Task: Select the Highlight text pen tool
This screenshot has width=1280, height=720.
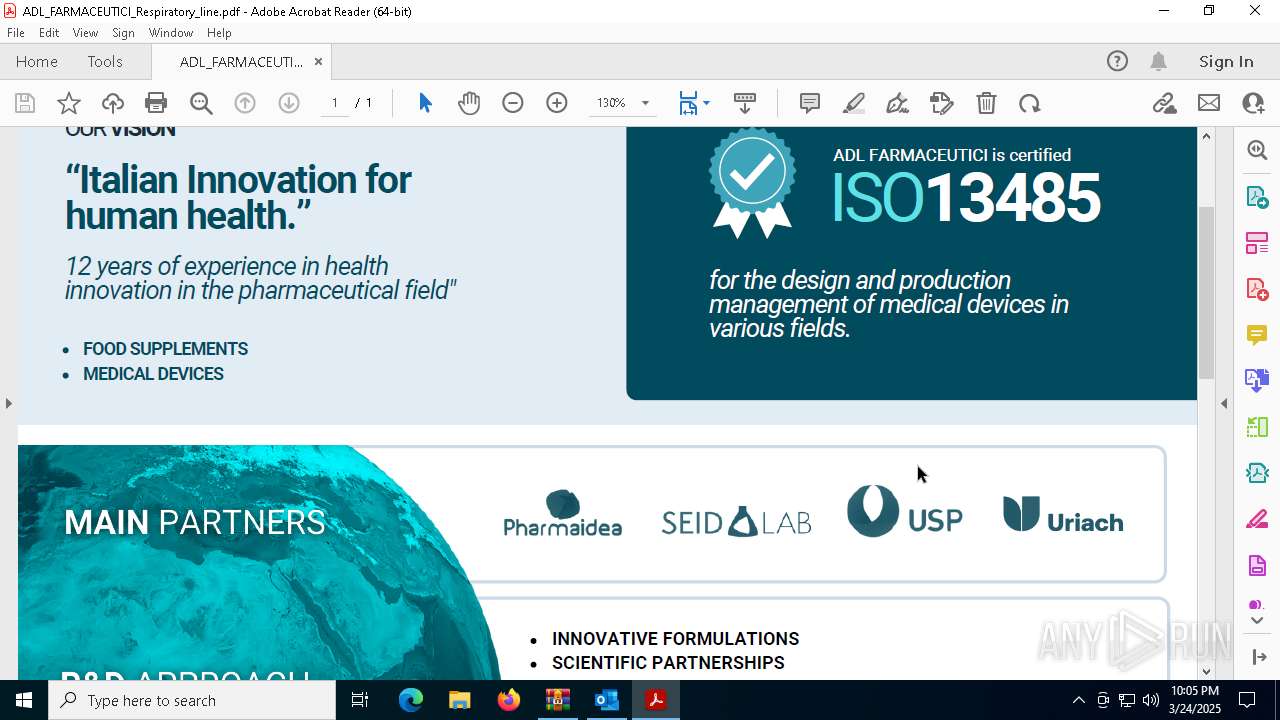Action: (854, 103)
